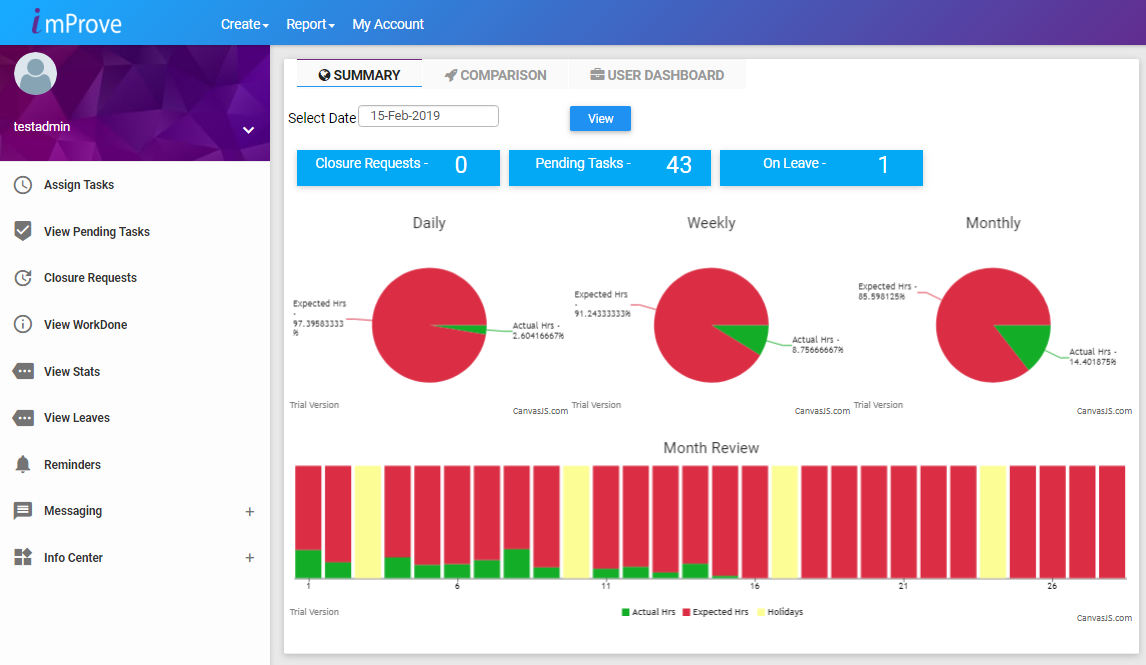This screenshot has height=665, width=1146.
Task: Click the testadmin user avatar
Action: (35, 74)
